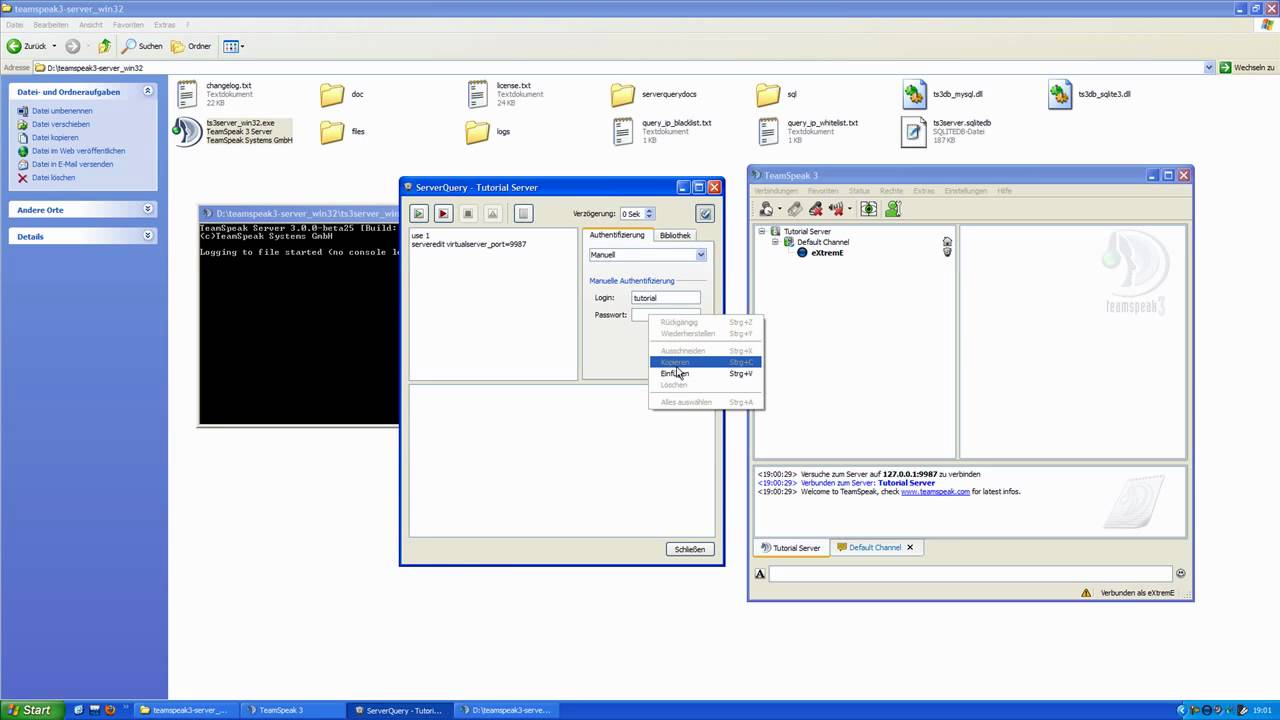
Task: Click the warning icon in TeamSpeak status bar
Action: point(1086,593)
